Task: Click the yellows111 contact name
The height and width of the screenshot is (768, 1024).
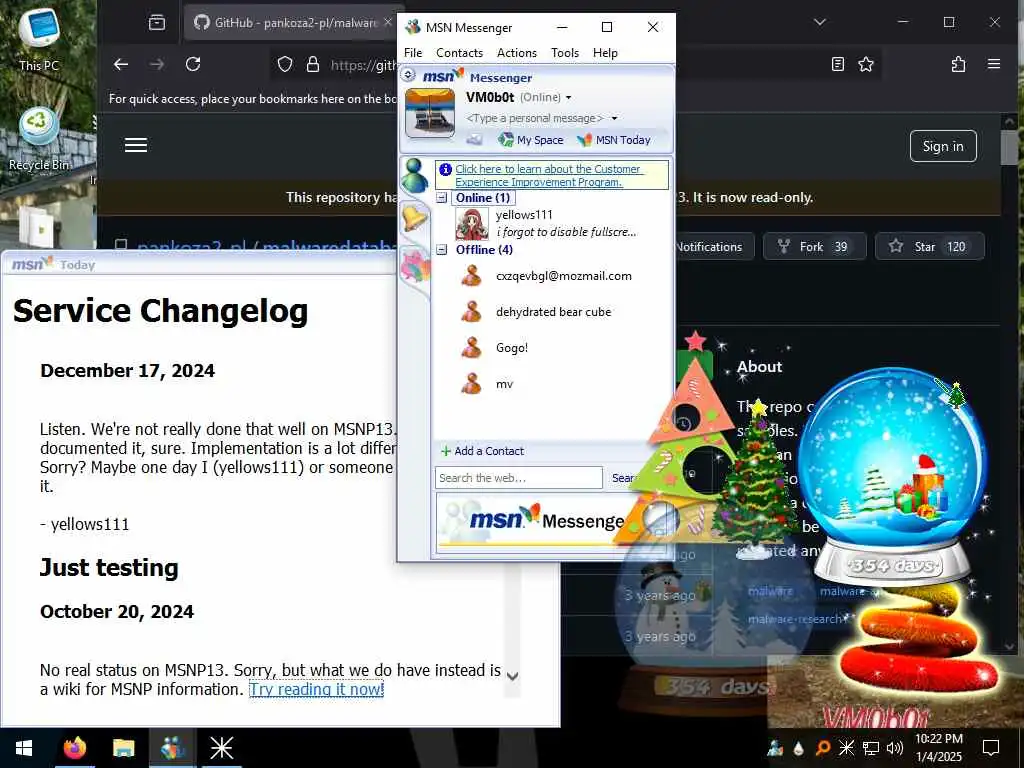Action: pos(524,215)
